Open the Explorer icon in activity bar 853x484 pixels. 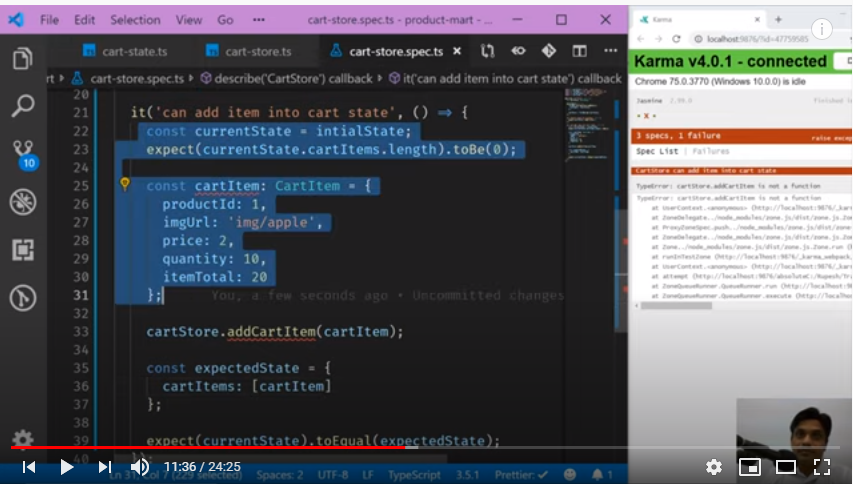click(x=22, y=59)
